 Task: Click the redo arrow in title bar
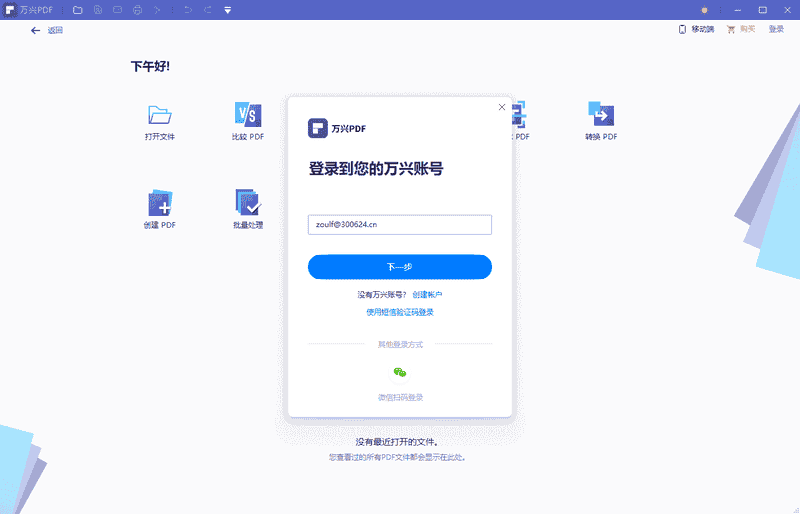tap(208, 10)
